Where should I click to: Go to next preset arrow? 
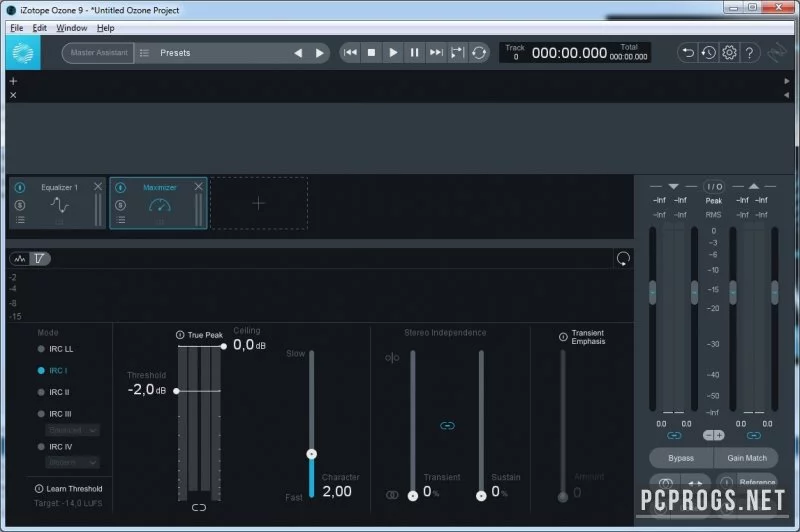319,53
